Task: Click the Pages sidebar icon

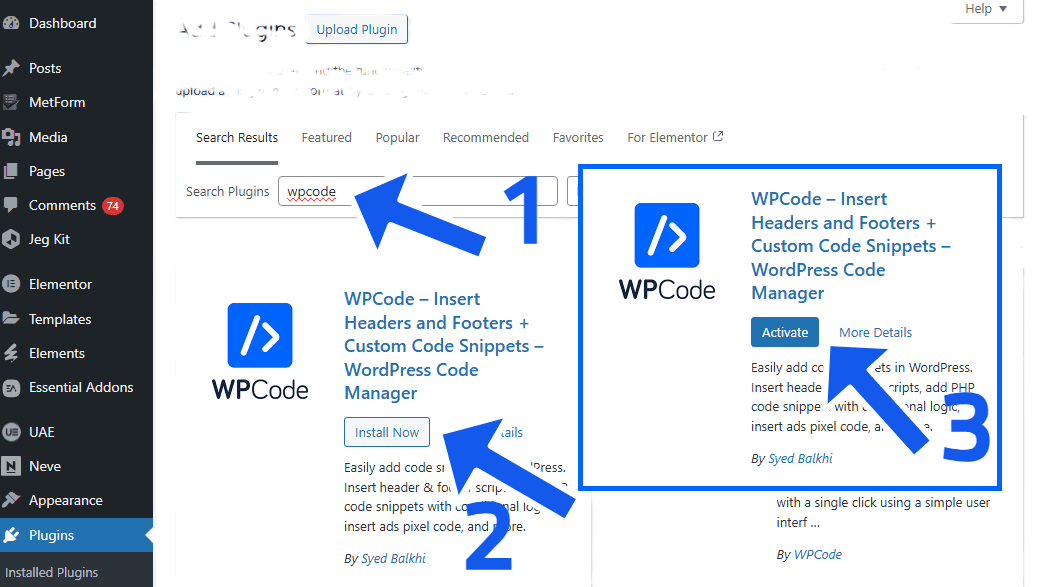Action: coord(11,171)
